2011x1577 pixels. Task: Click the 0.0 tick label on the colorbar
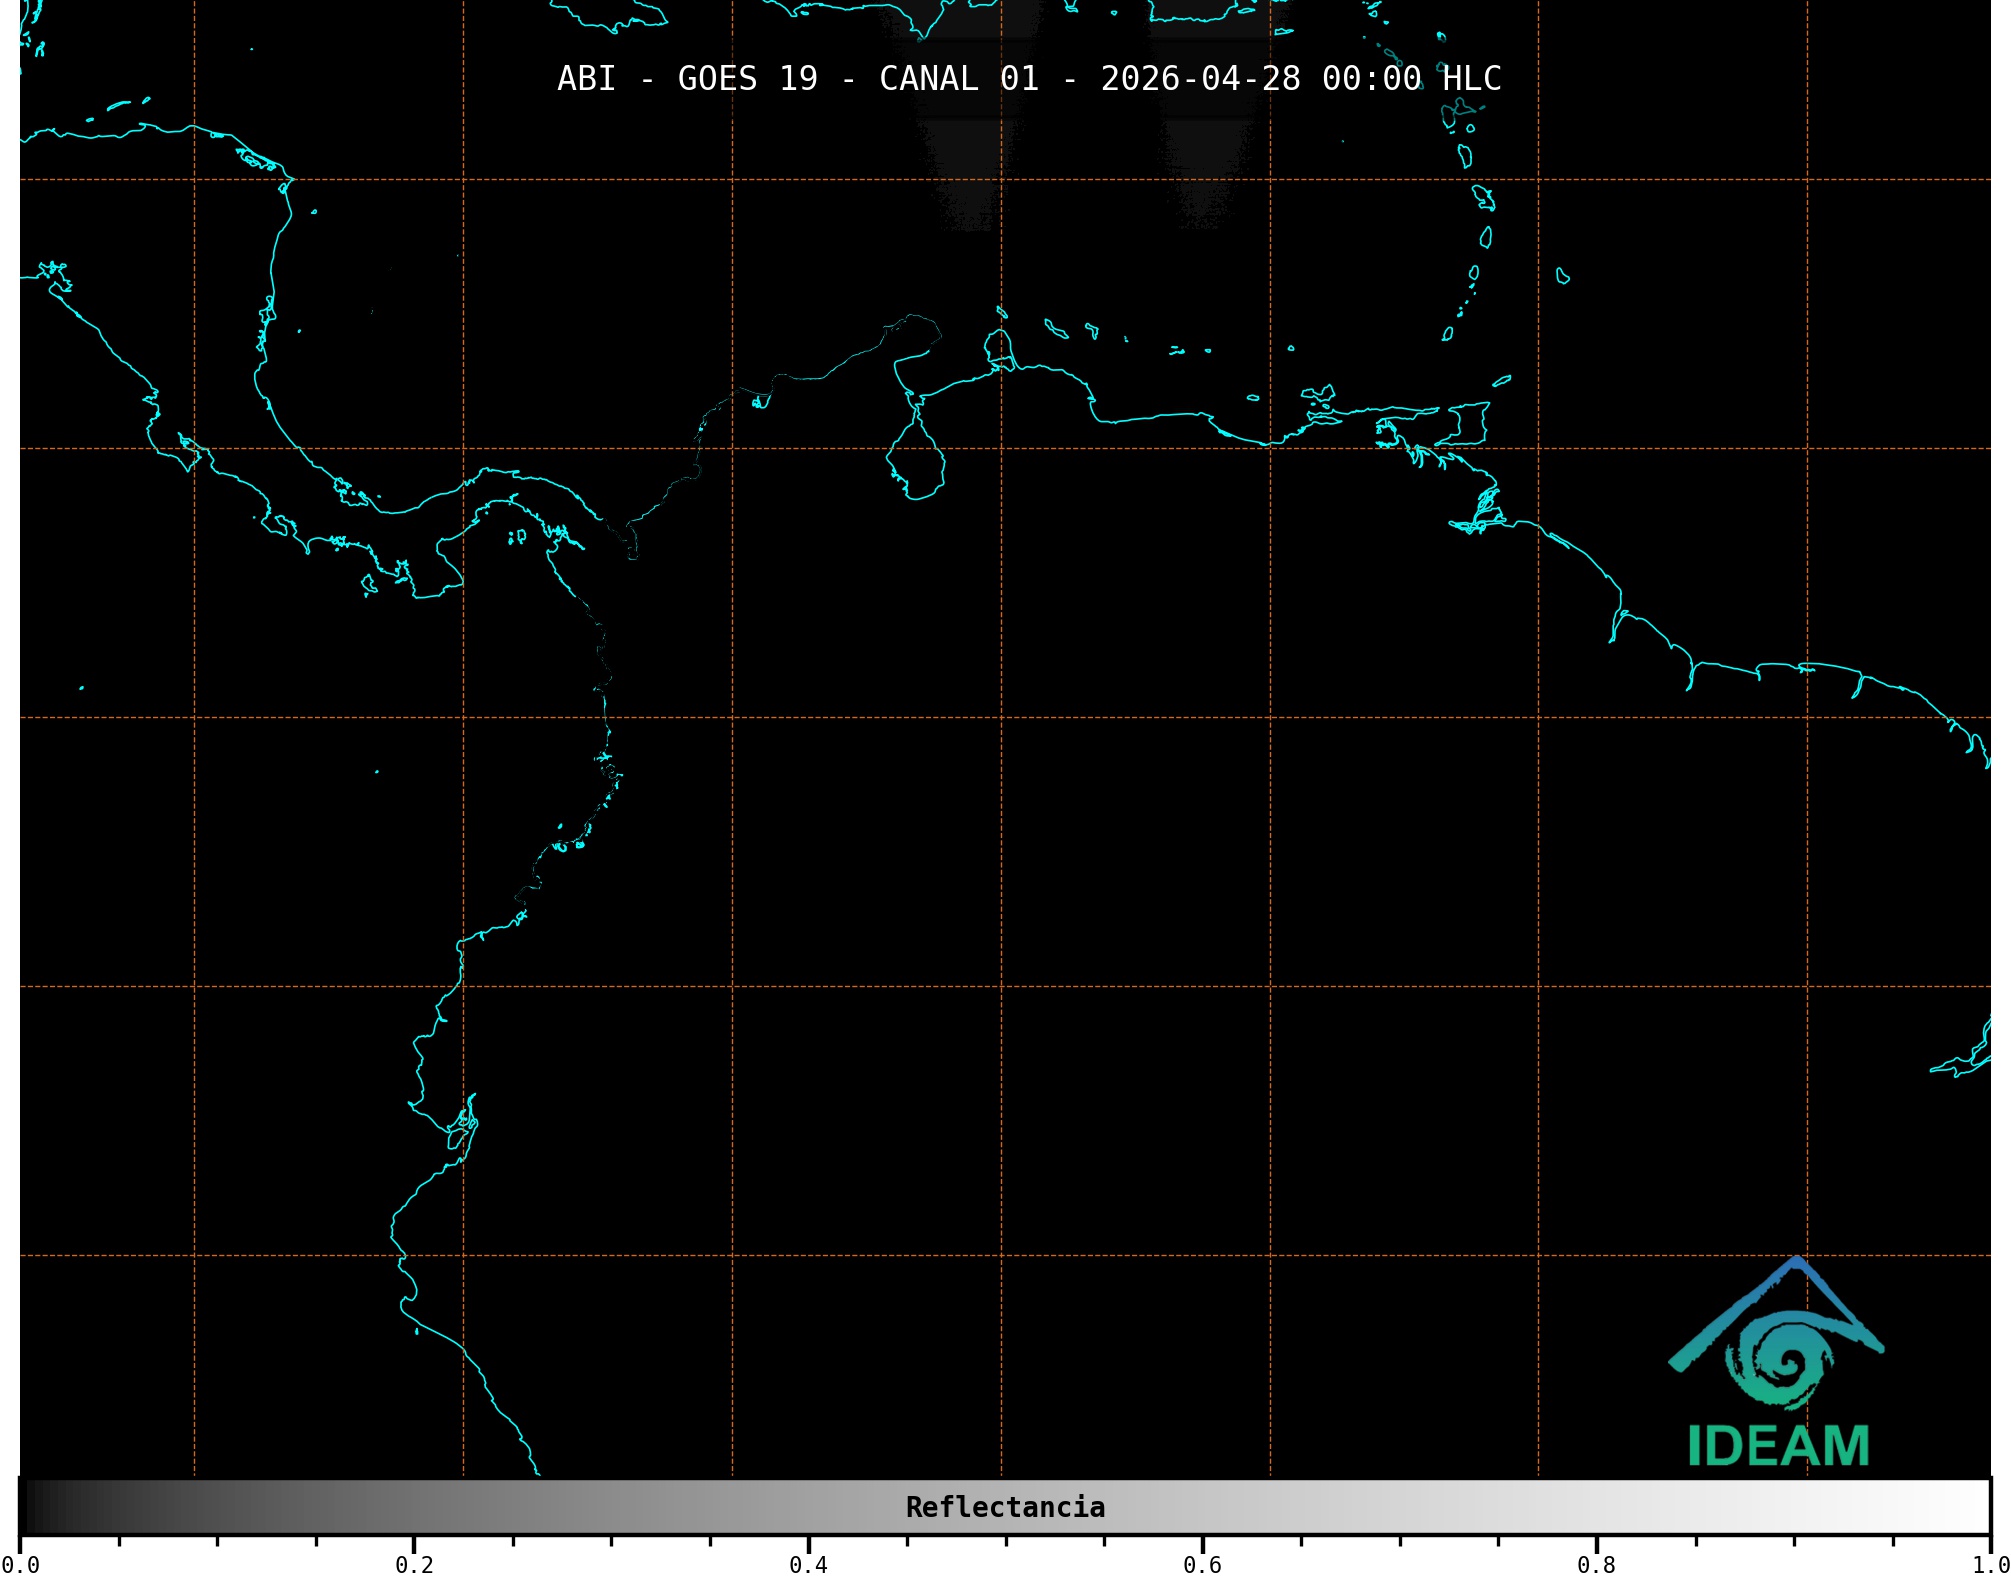click(x=20, y=1565)
